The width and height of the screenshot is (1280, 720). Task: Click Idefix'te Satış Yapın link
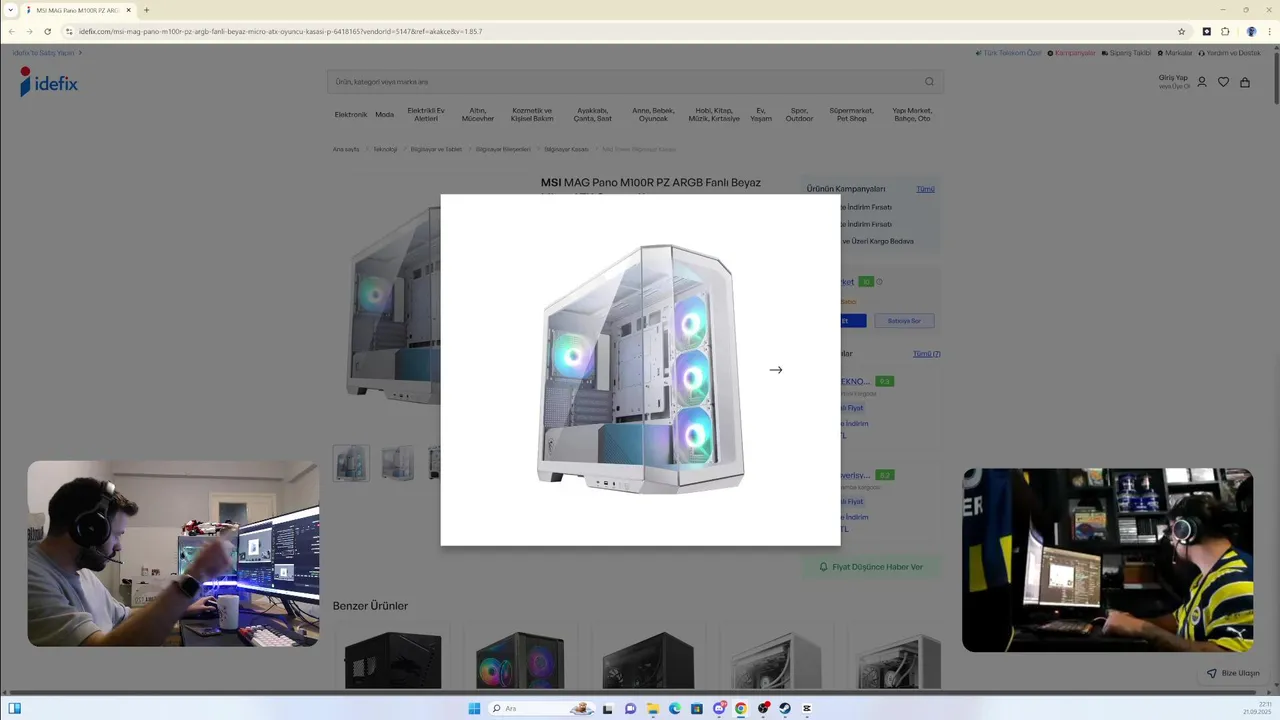pos(47,53)
